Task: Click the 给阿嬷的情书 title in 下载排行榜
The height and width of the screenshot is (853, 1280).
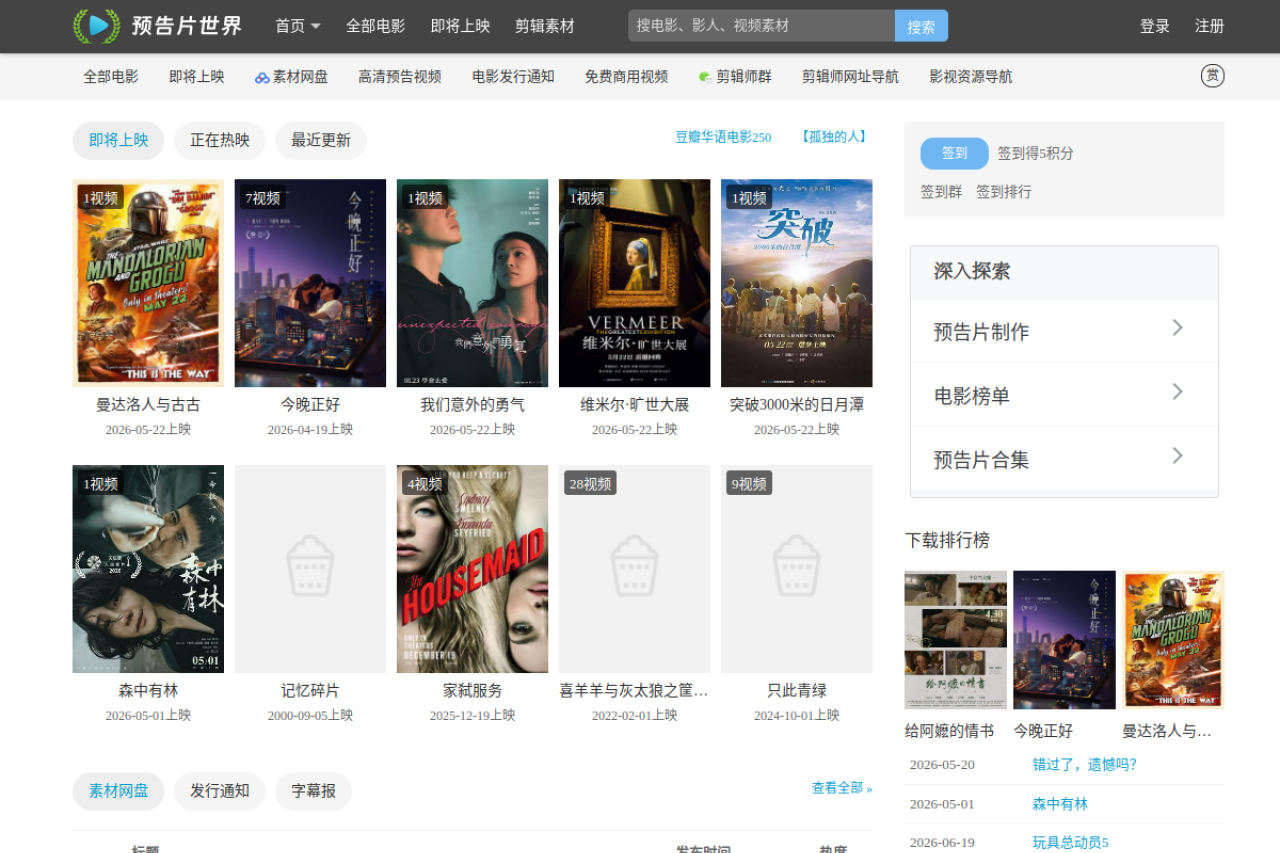Action: click(949, 731)
